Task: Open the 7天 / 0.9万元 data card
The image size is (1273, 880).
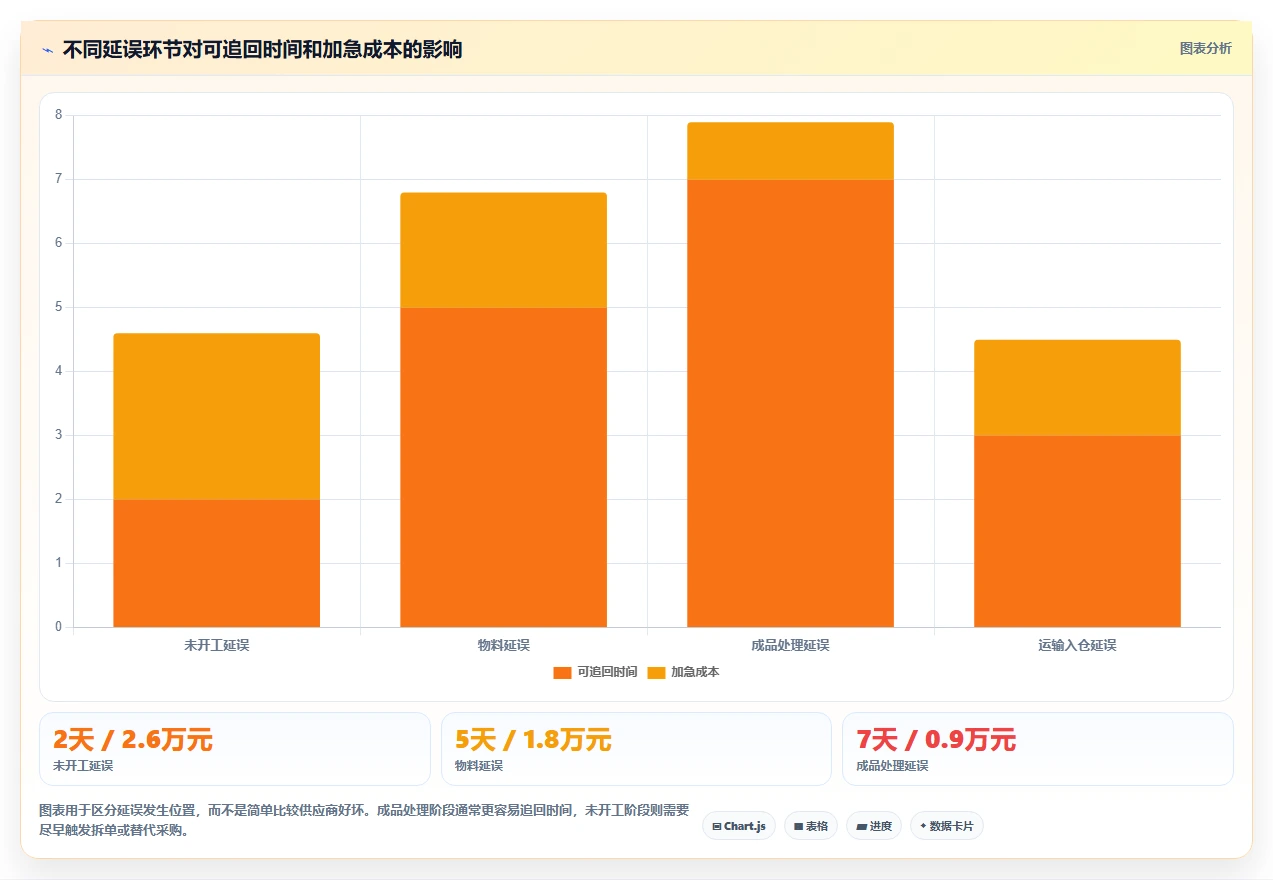Action: (1038, 749)
